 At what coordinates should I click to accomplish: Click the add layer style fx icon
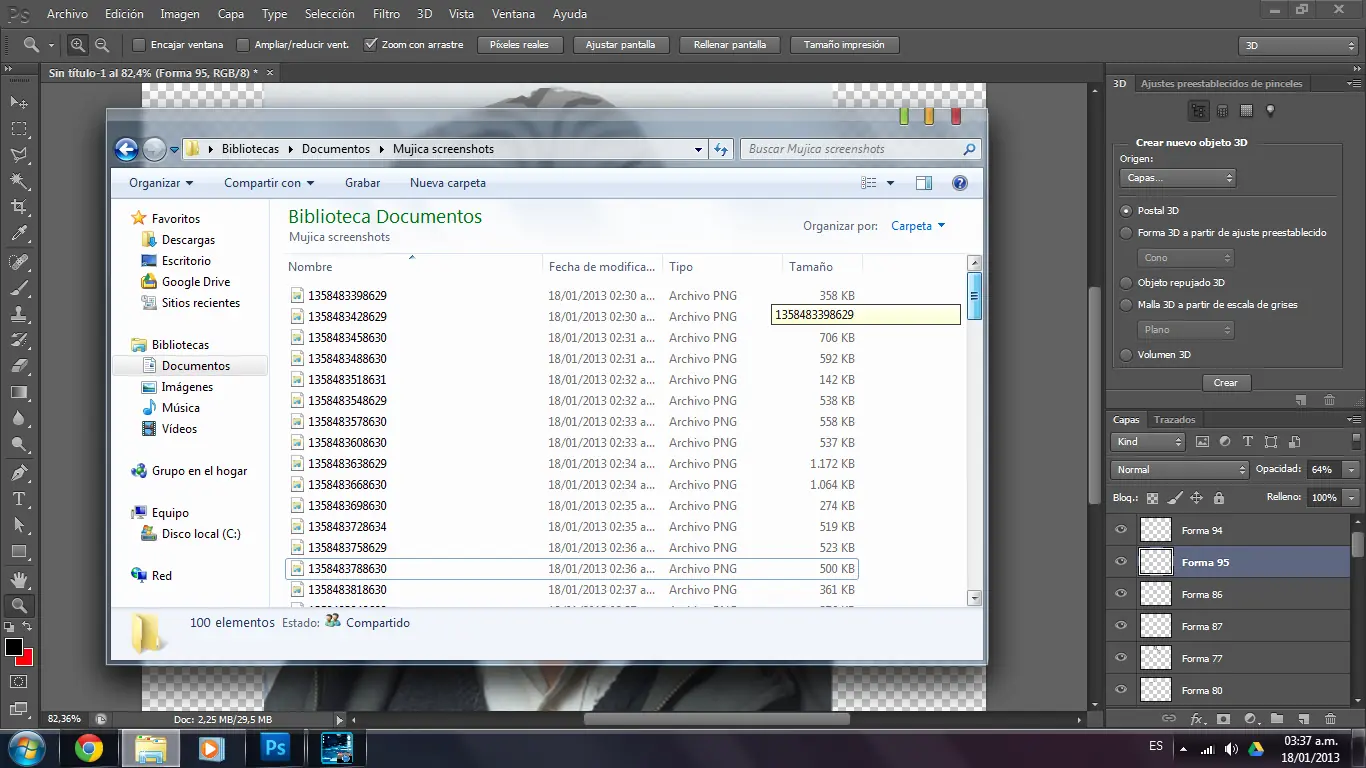click(1197, 719)
